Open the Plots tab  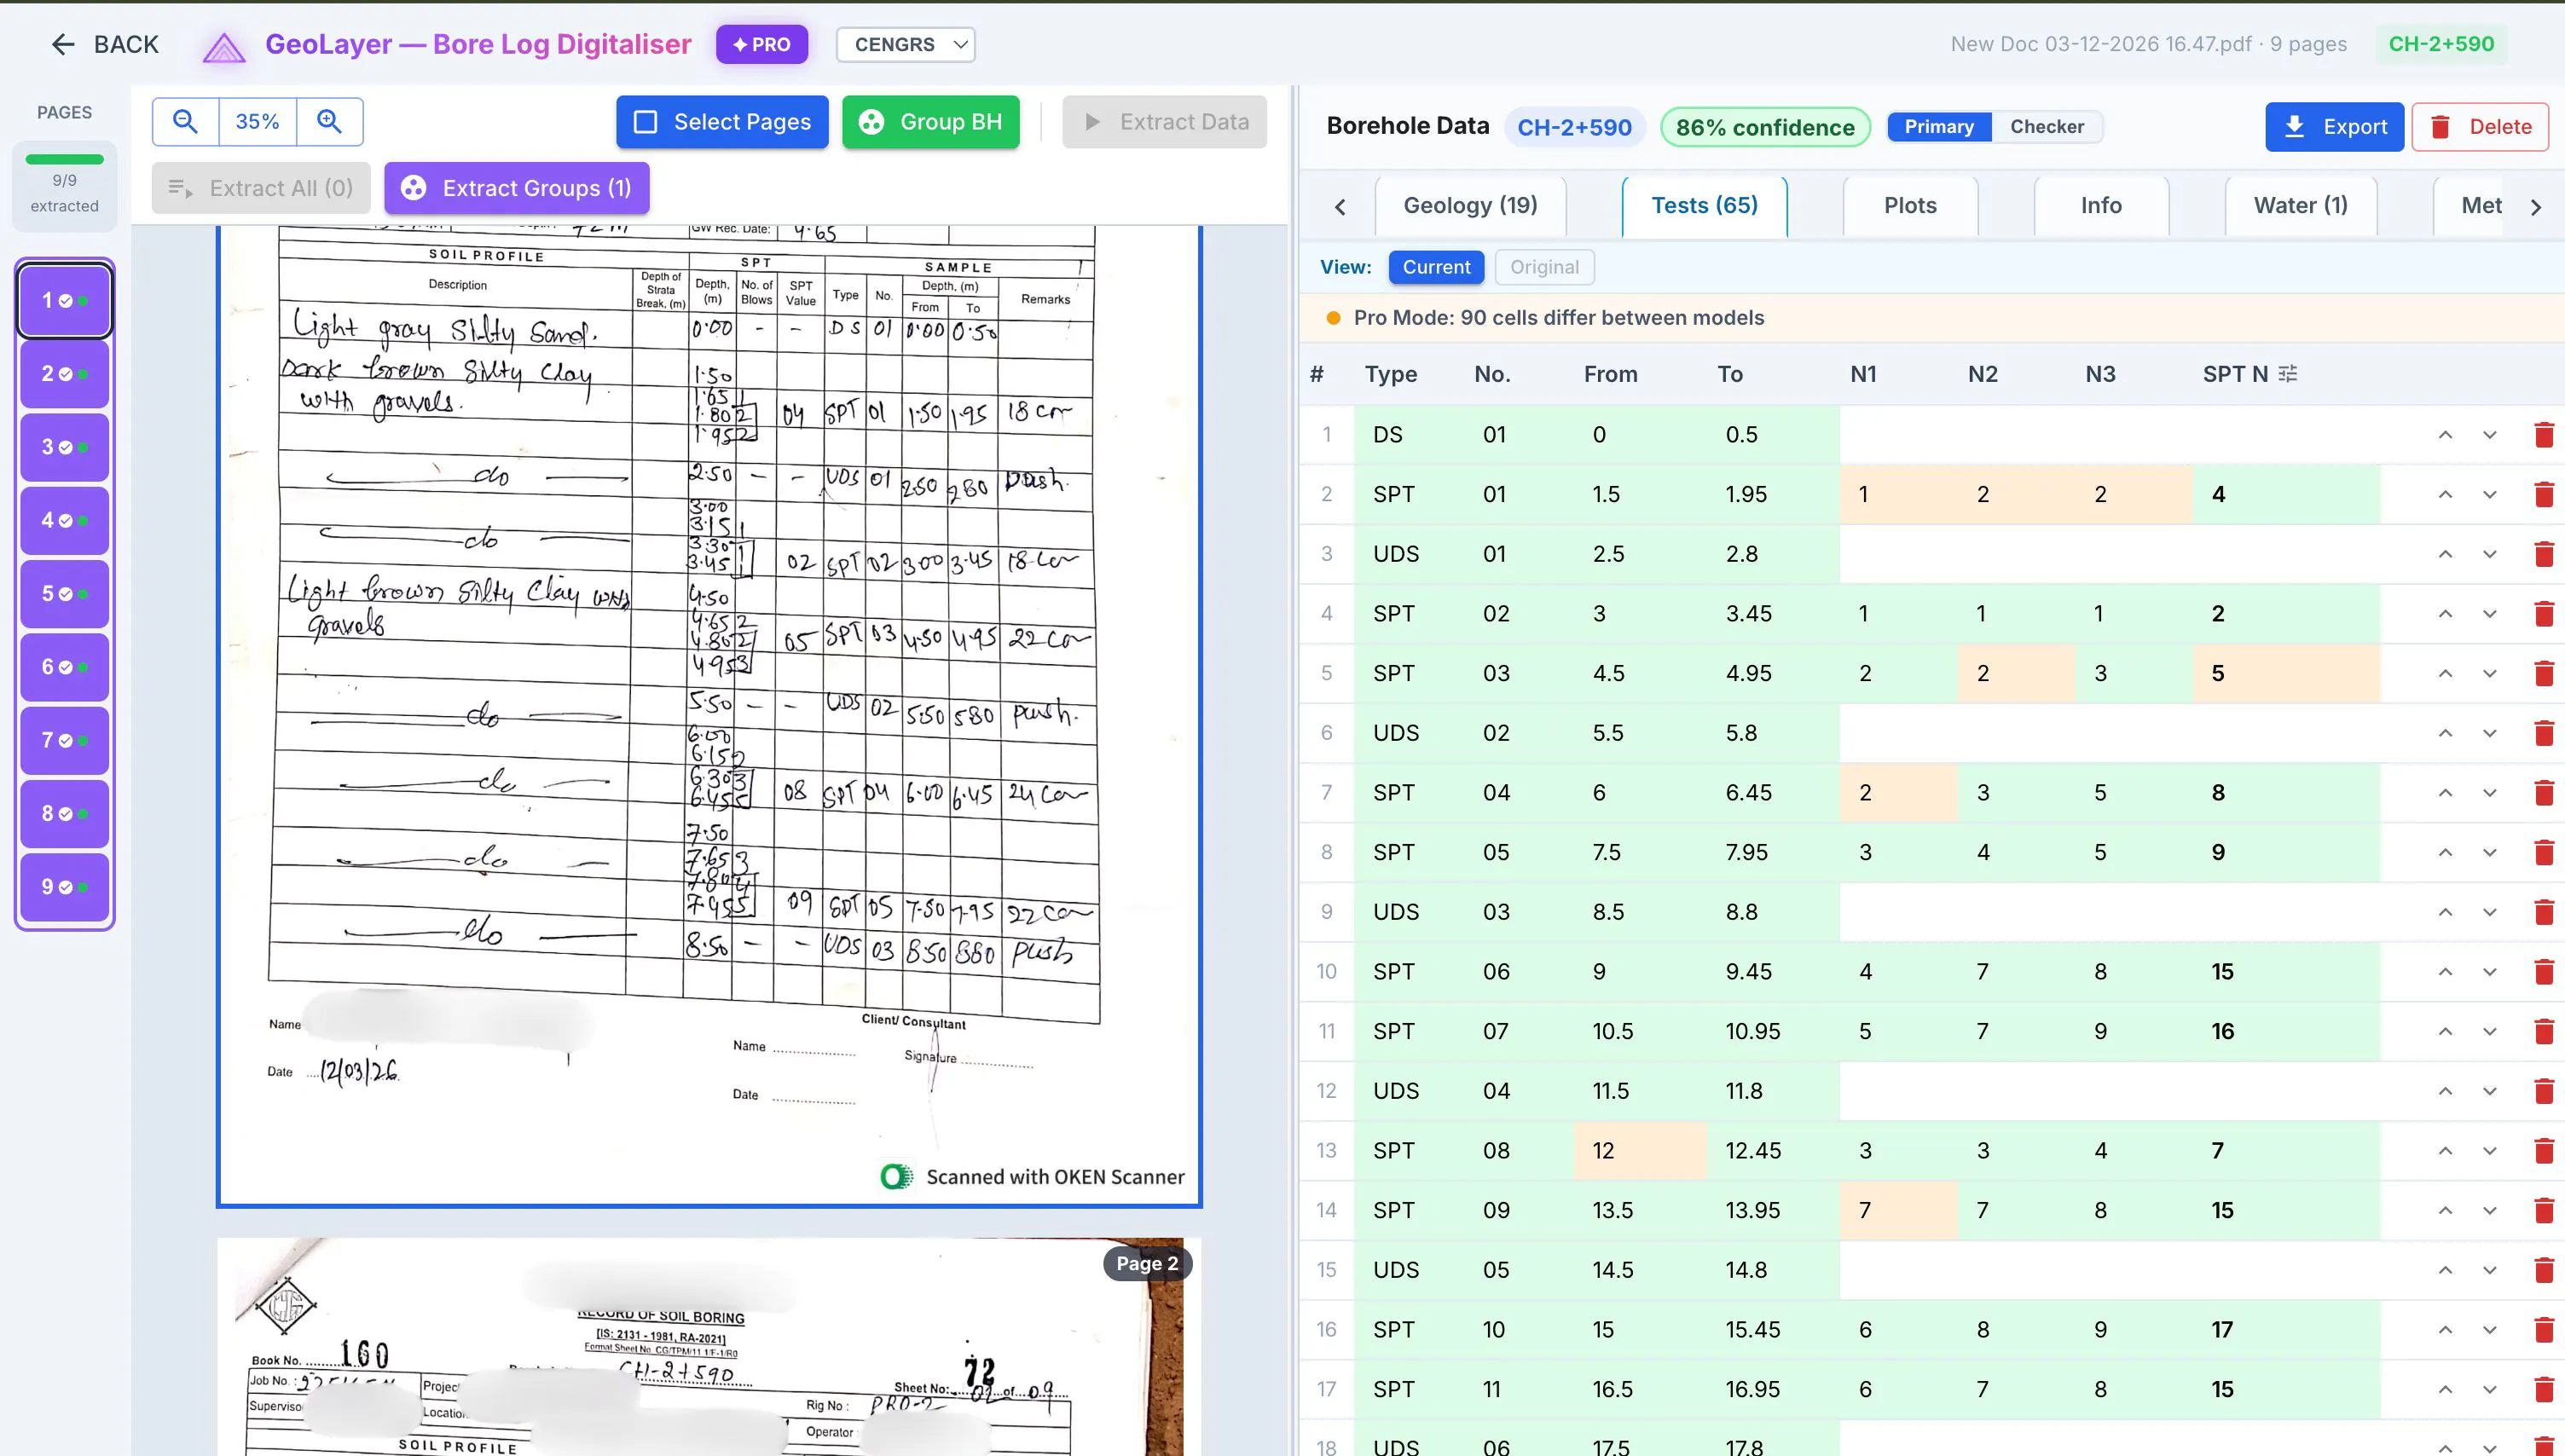pyautogui.click(x=1910, y=206)
